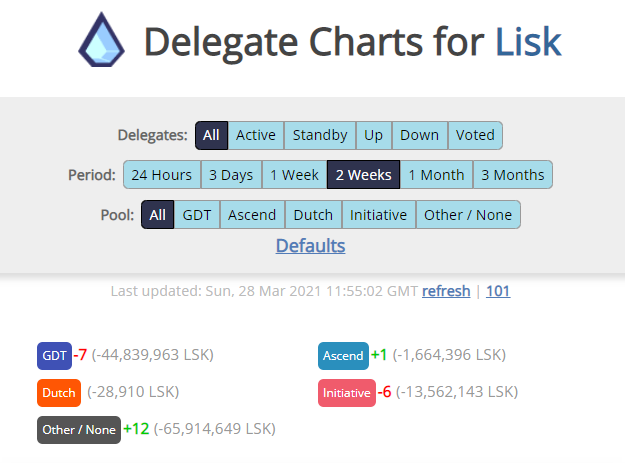Click the GDT -7 change value
Image resolution: width=625 pixels, height=463 pixels.
pos(80,355)
